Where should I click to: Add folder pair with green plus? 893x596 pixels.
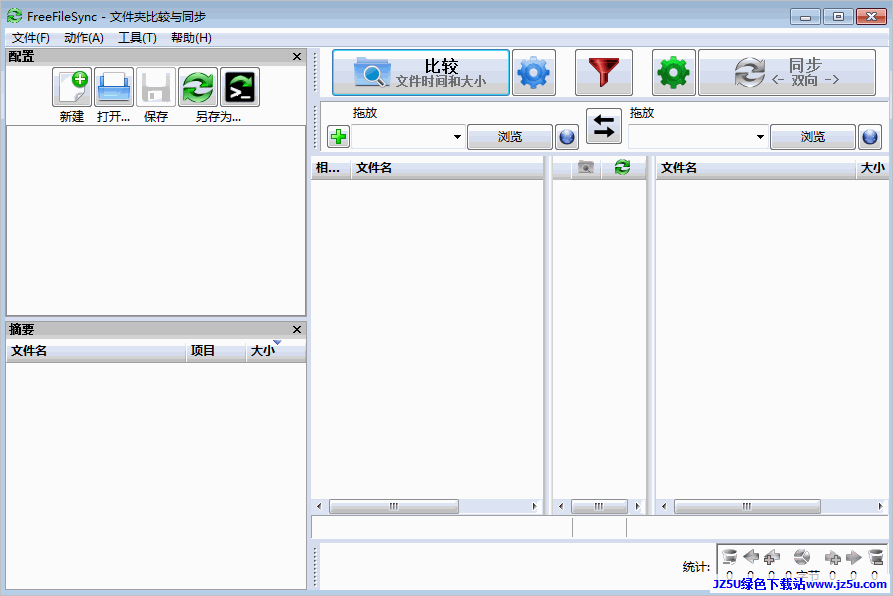(x=339, y=137)
